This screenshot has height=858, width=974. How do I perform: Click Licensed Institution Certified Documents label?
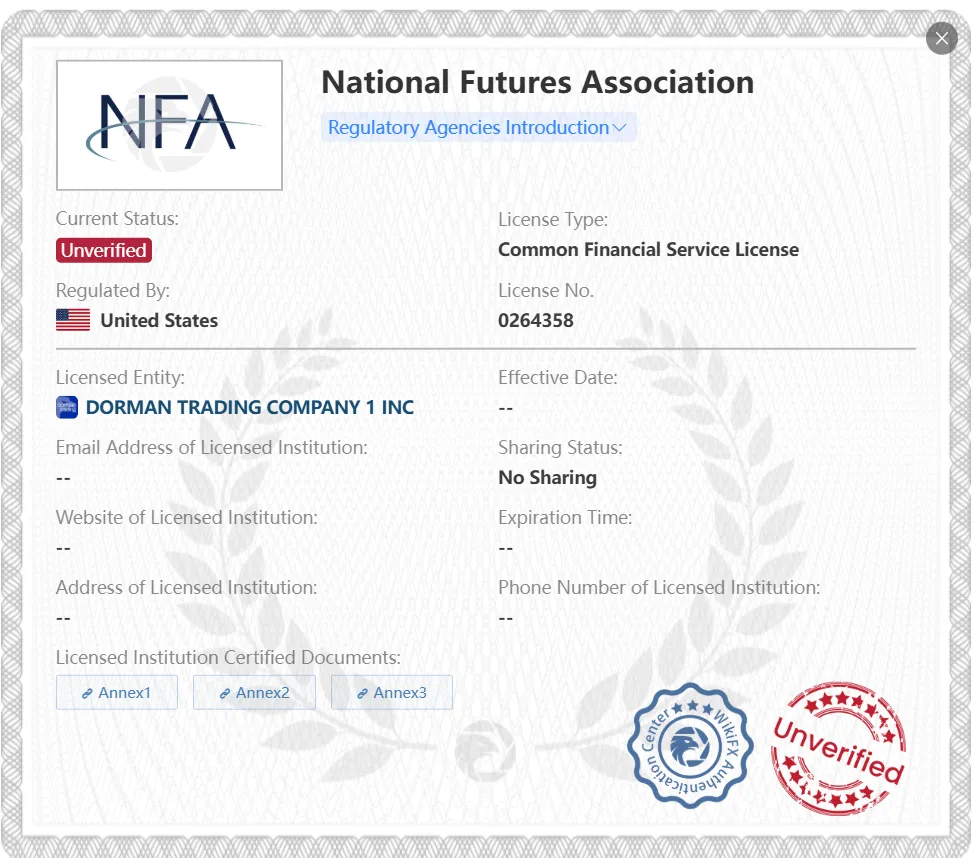[228, 657]
